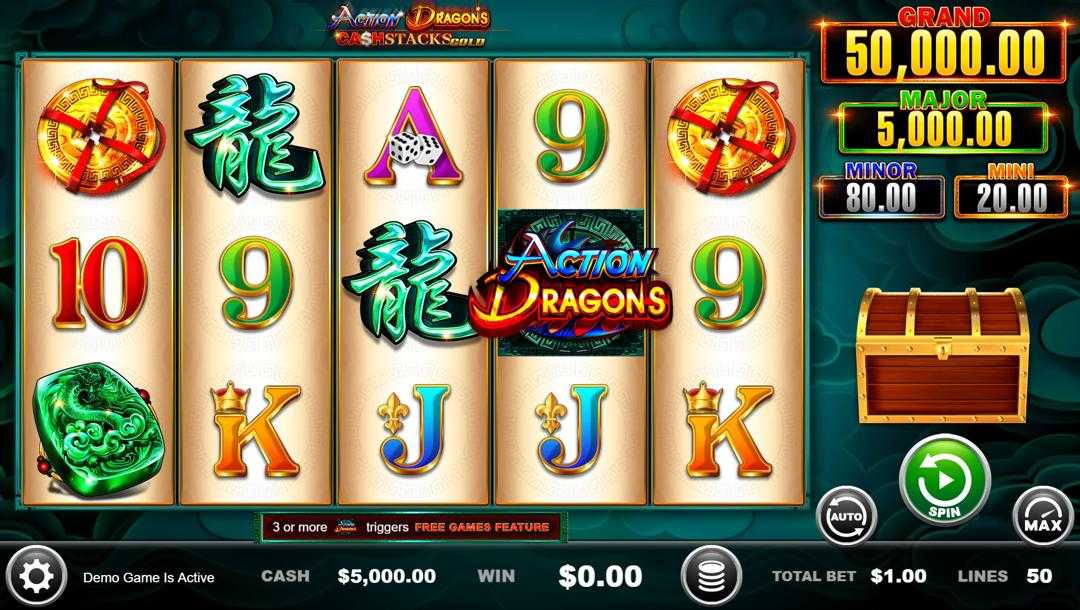The width and height of the screenshot is (1080, 610).
Task: Open the Free Games Feature info banner
Action: click(x=411, y=527)
